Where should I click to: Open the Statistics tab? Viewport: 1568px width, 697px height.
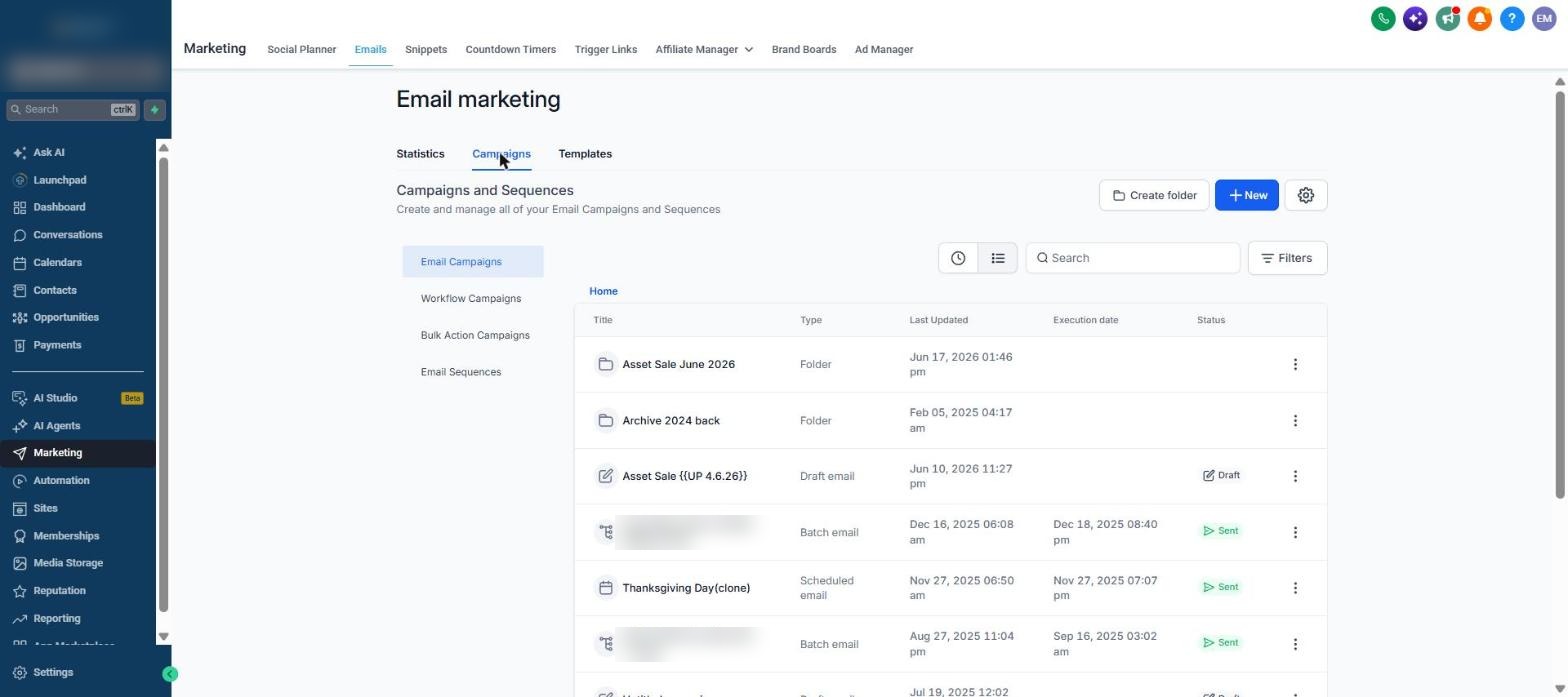420,154
